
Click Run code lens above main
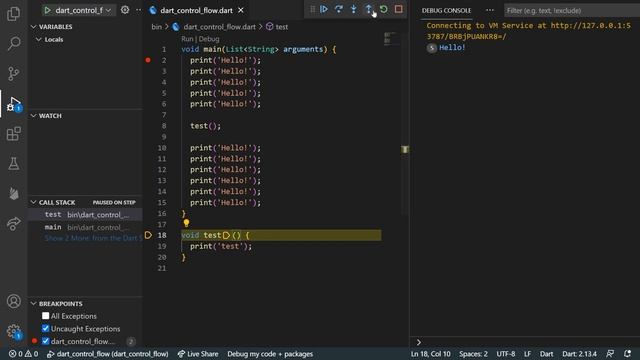187,39
